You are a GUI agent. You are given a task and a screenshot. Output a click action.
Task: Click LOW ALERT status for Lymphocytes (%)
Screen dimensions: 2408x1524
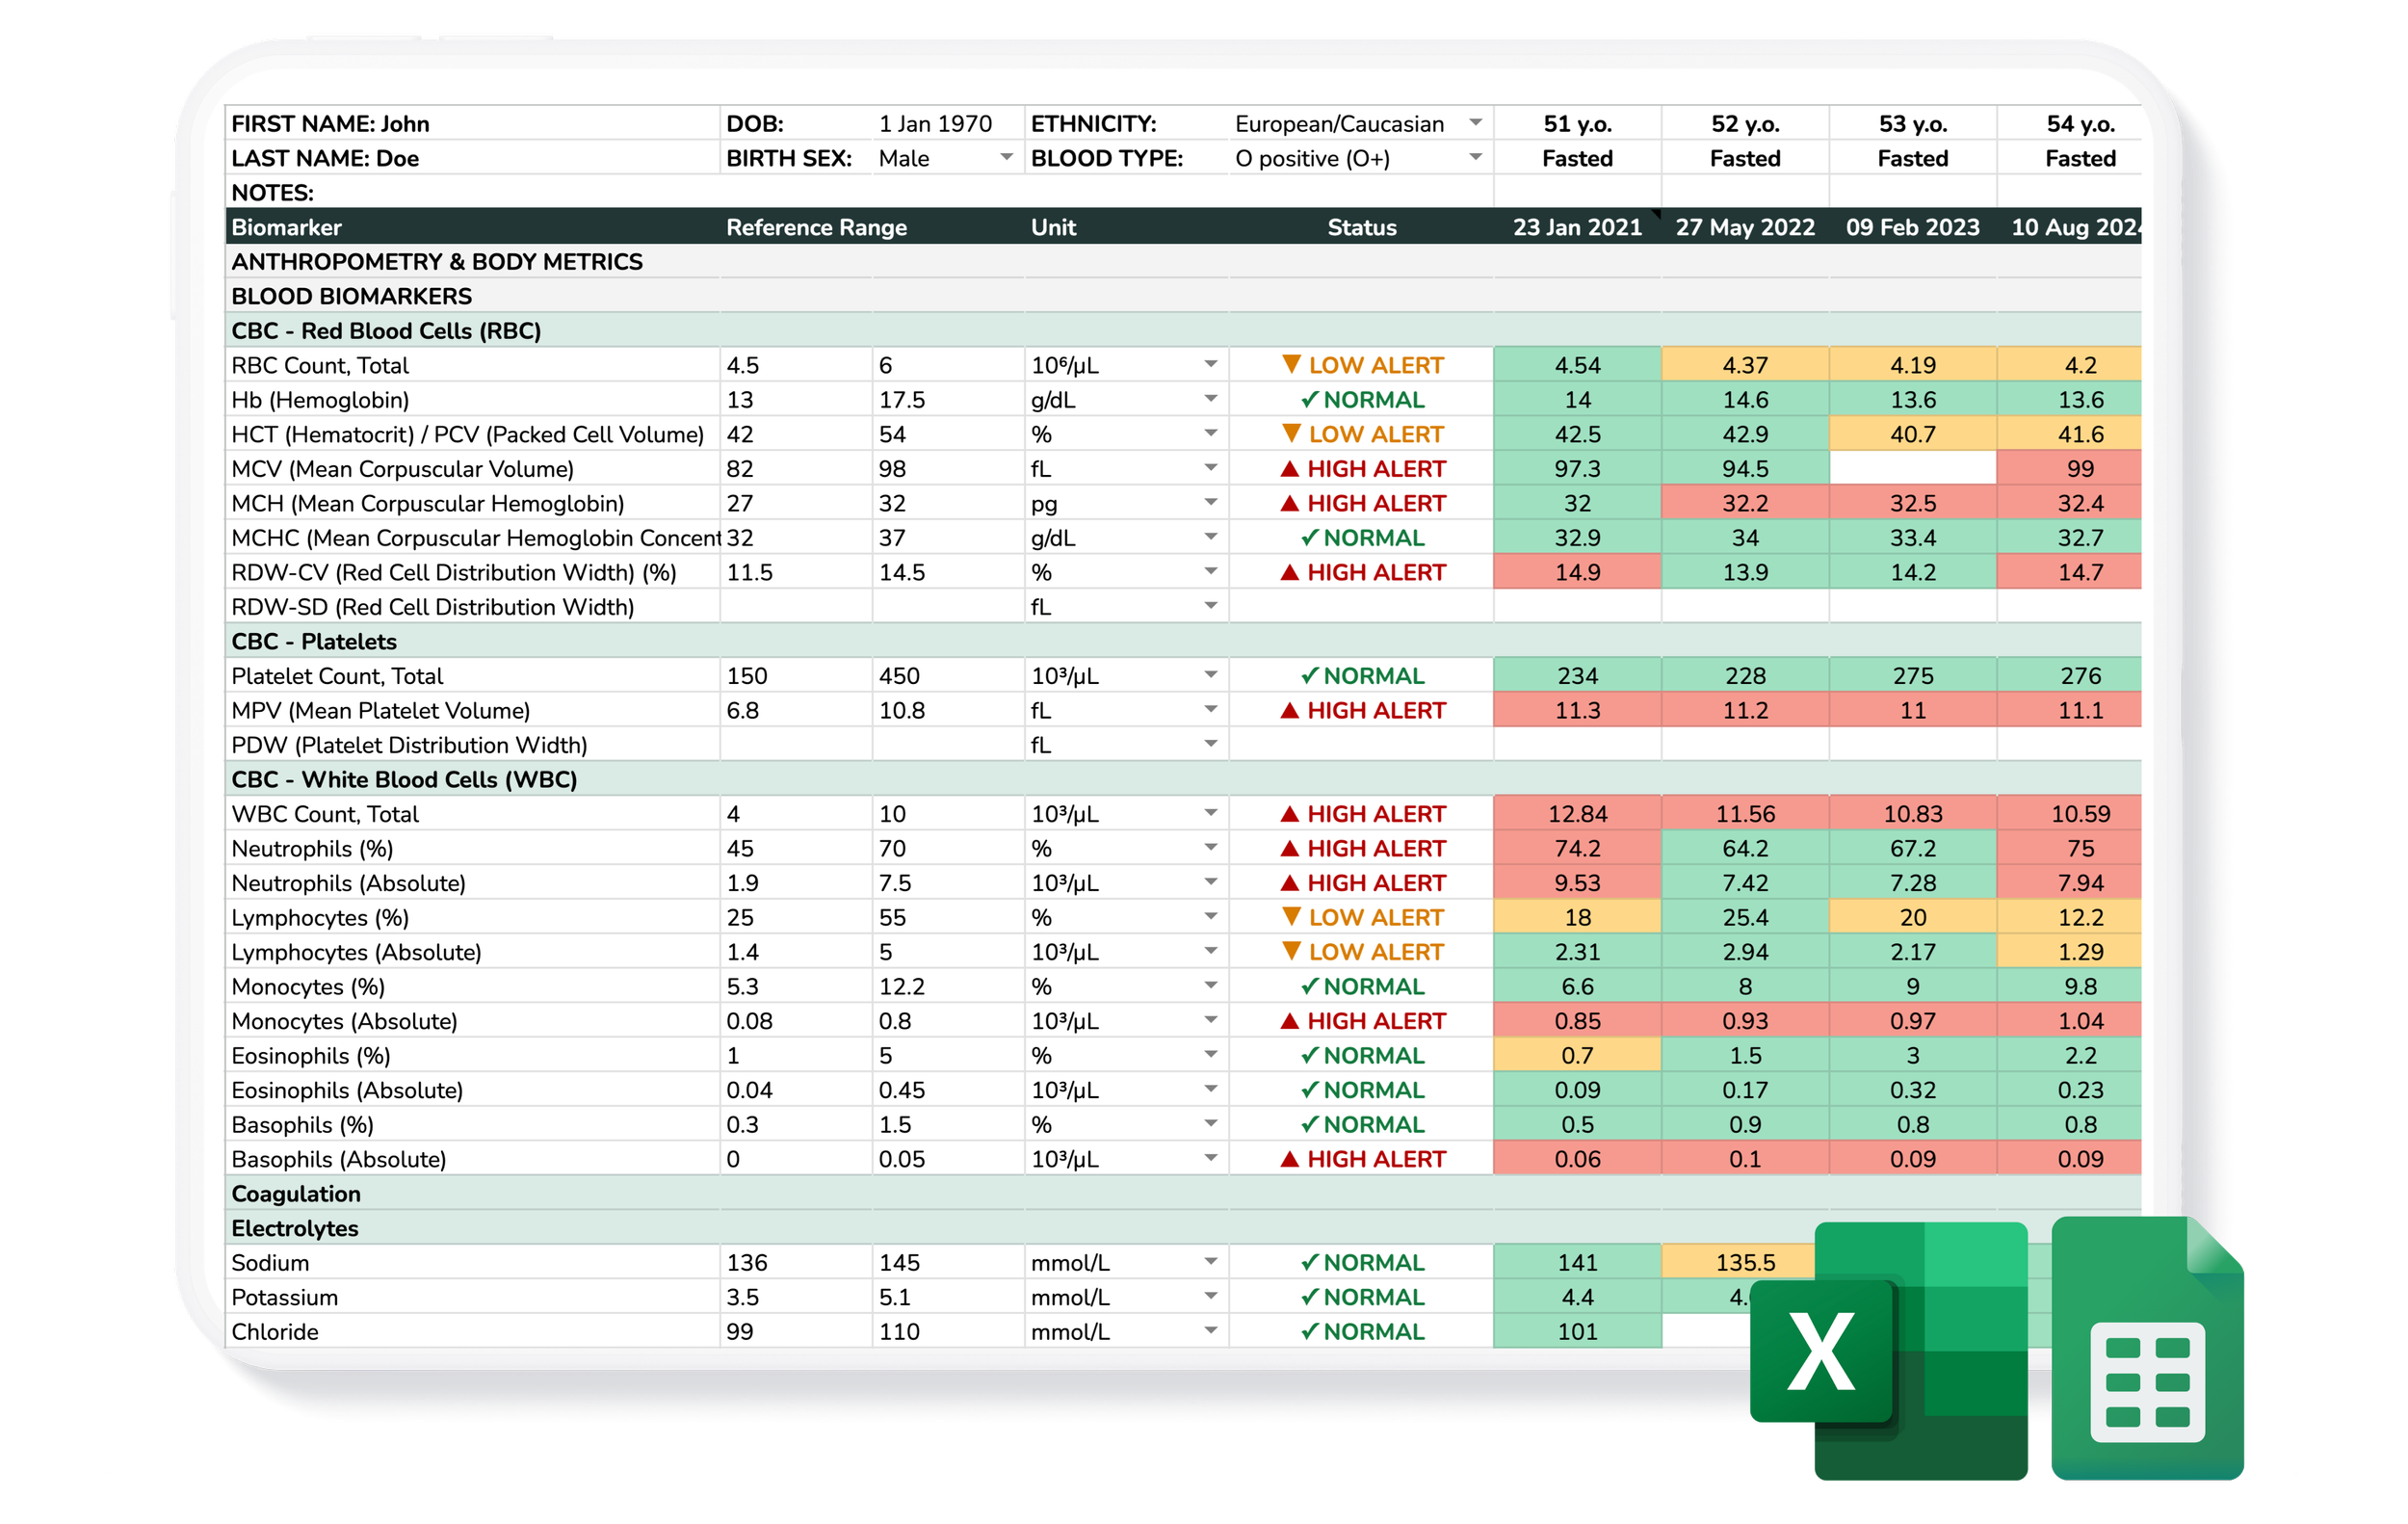1362,918
